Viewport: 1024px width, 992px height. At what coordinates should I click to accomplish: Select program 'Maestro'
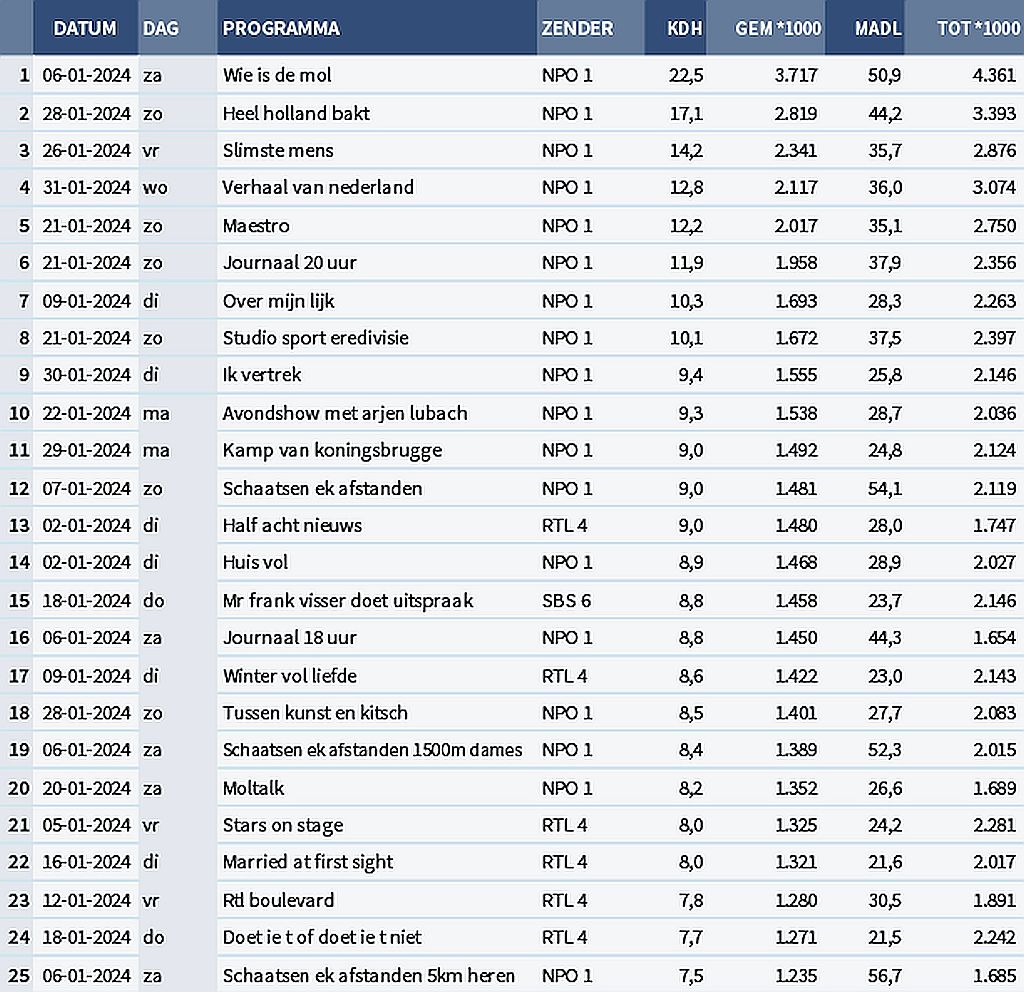click(x=256, y=226)
